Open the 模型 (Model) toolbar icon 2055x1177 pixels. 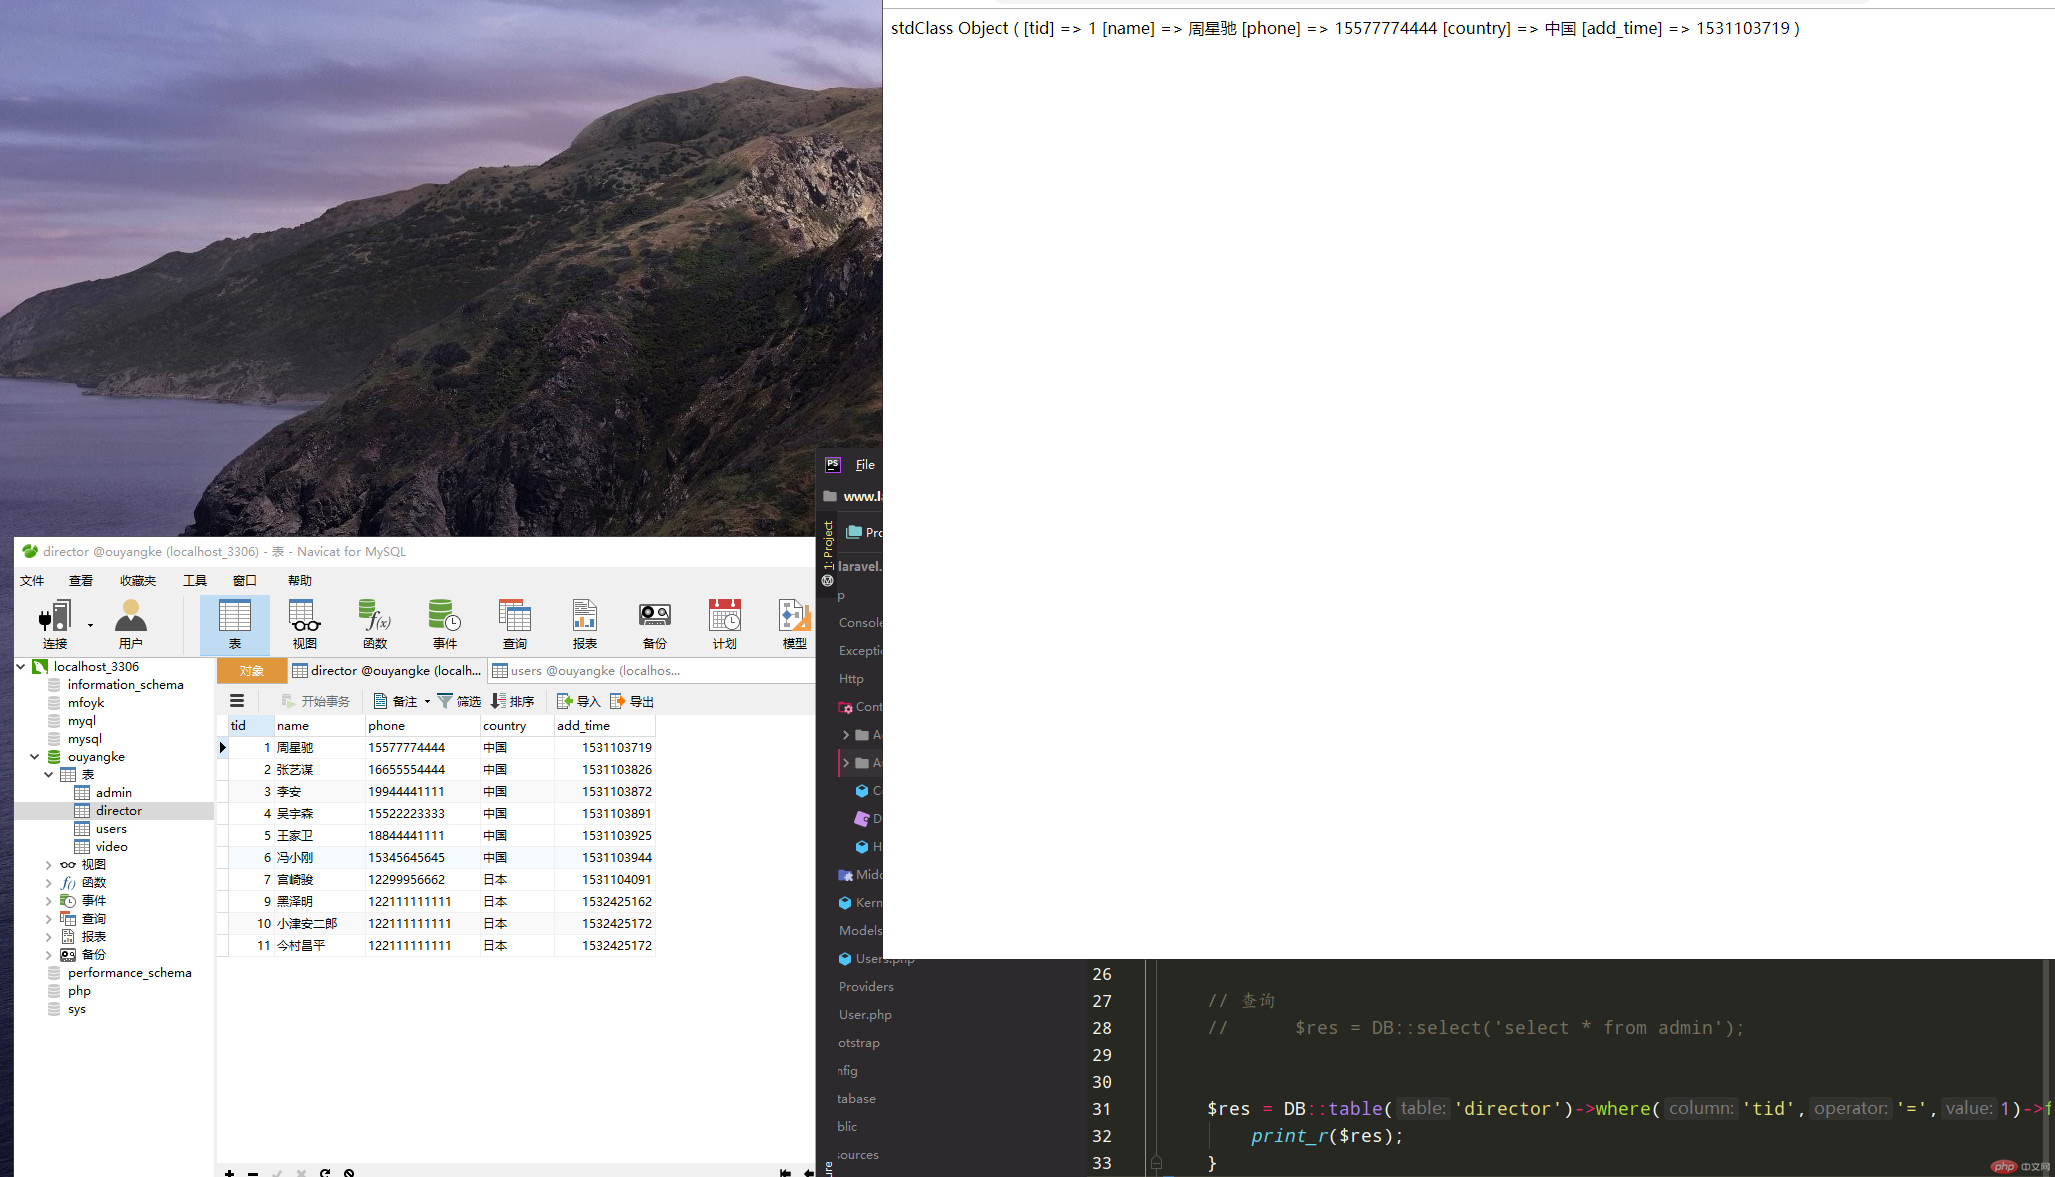[795, 625]
